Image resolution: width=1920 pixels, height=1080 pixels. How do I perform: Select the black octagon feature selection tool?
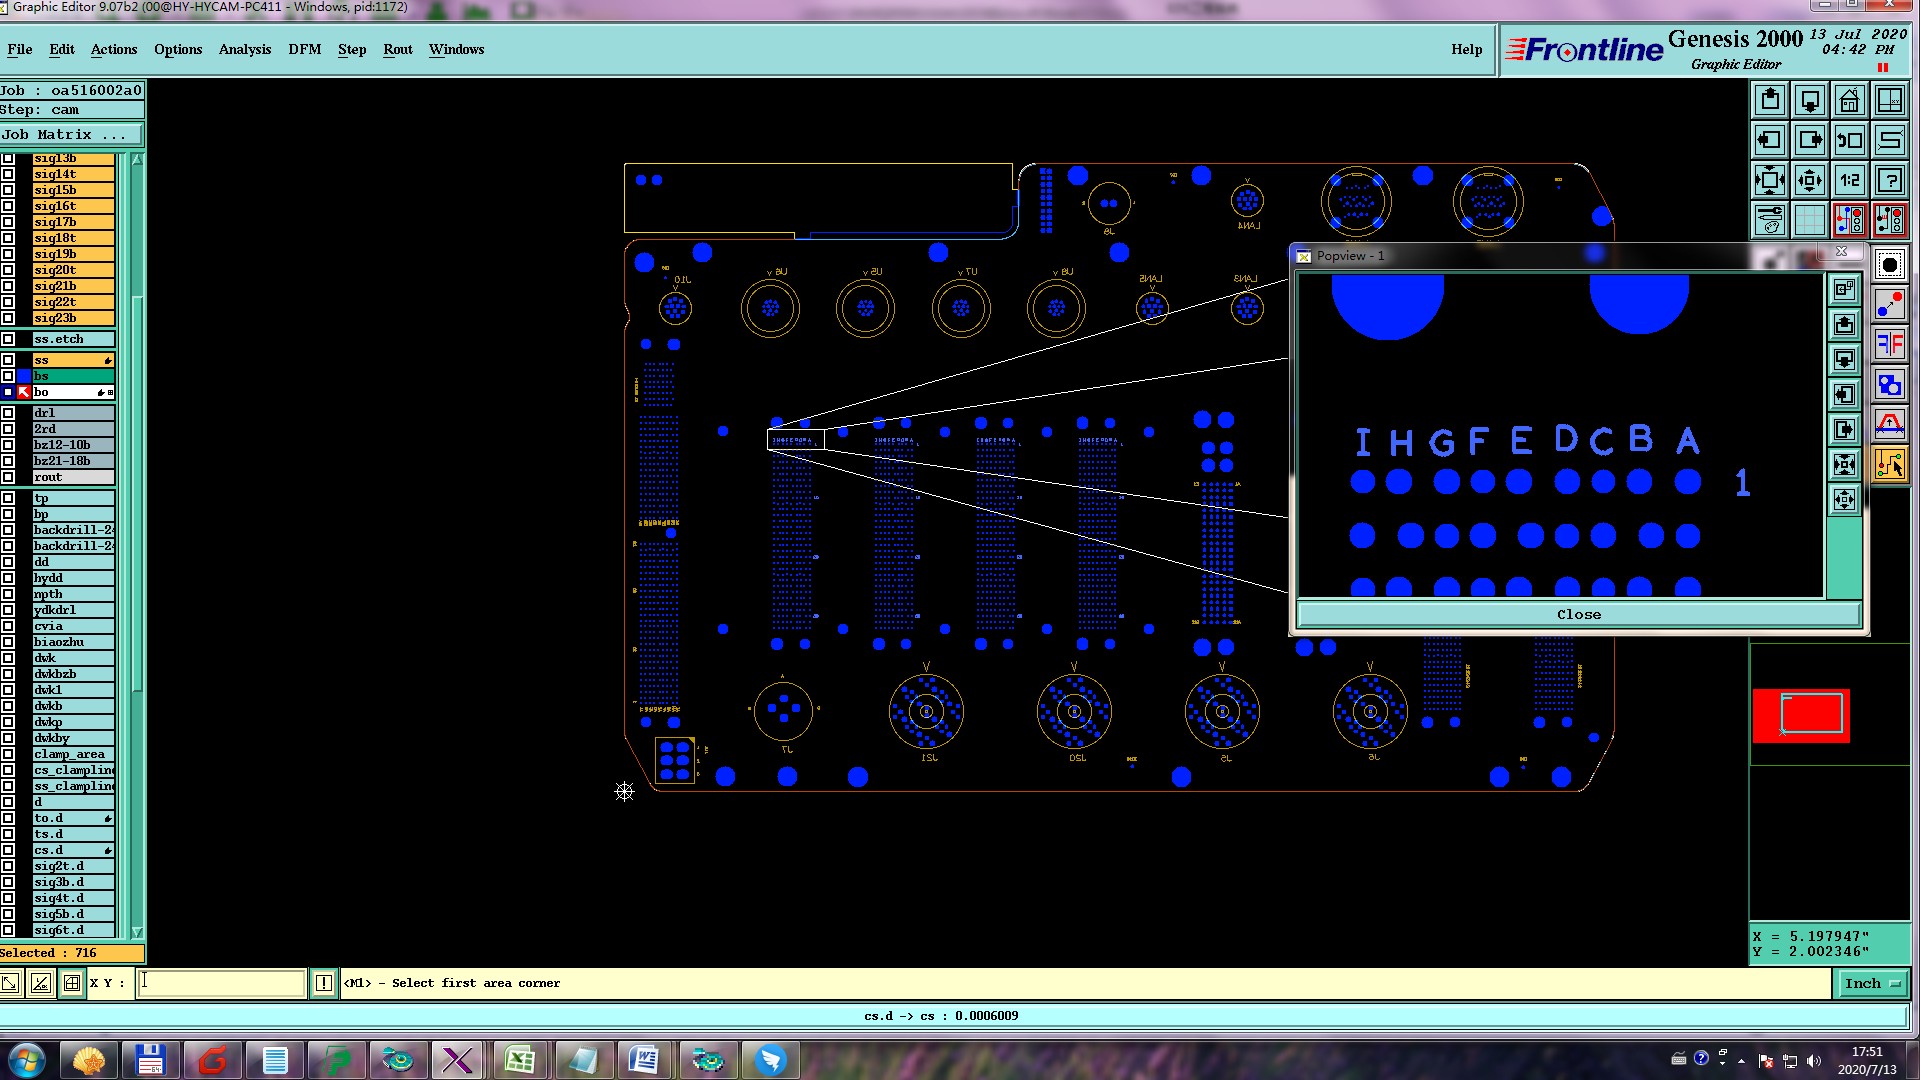click(1889, 264)
